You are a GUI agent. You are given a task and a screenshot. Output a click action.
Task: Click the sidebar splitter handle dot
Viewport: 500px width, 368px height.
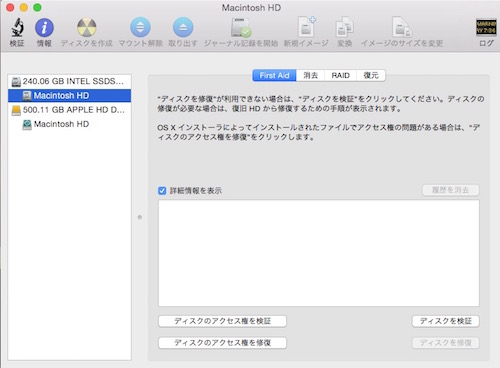coord(140,217)
